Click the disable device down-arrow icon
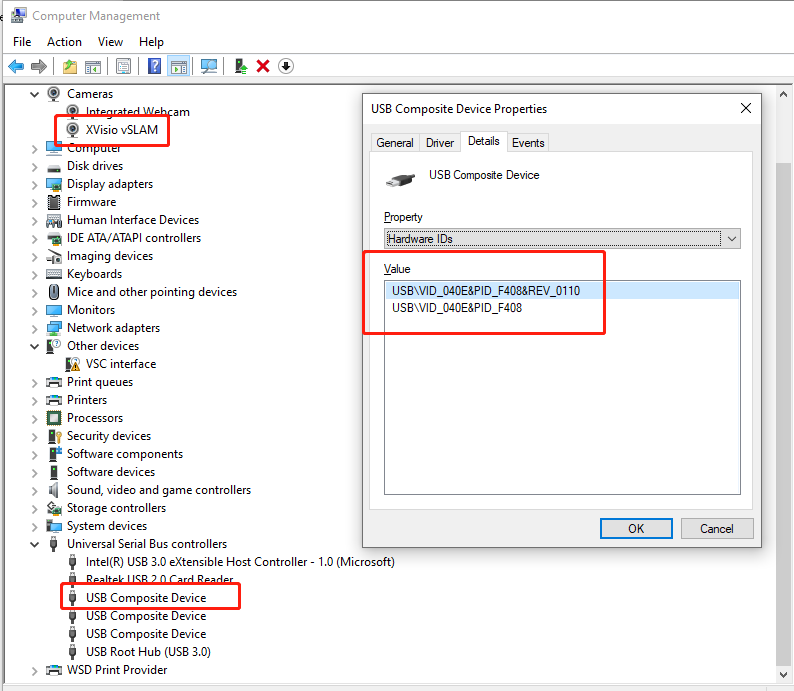Image resolution: width=794 pixels, height=691 pixels. tap(286, 66)
